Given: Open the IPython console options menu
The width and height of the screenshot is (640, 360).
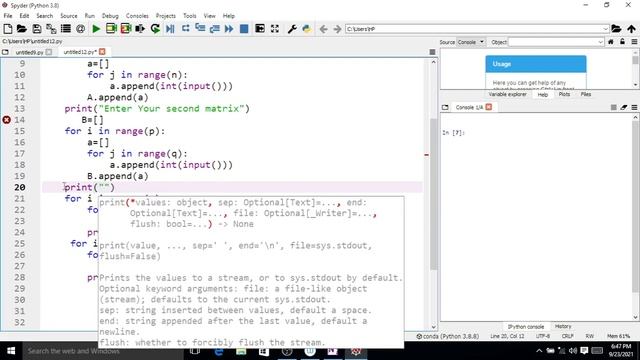Looking at the screenshot, I should click(634, 107).
